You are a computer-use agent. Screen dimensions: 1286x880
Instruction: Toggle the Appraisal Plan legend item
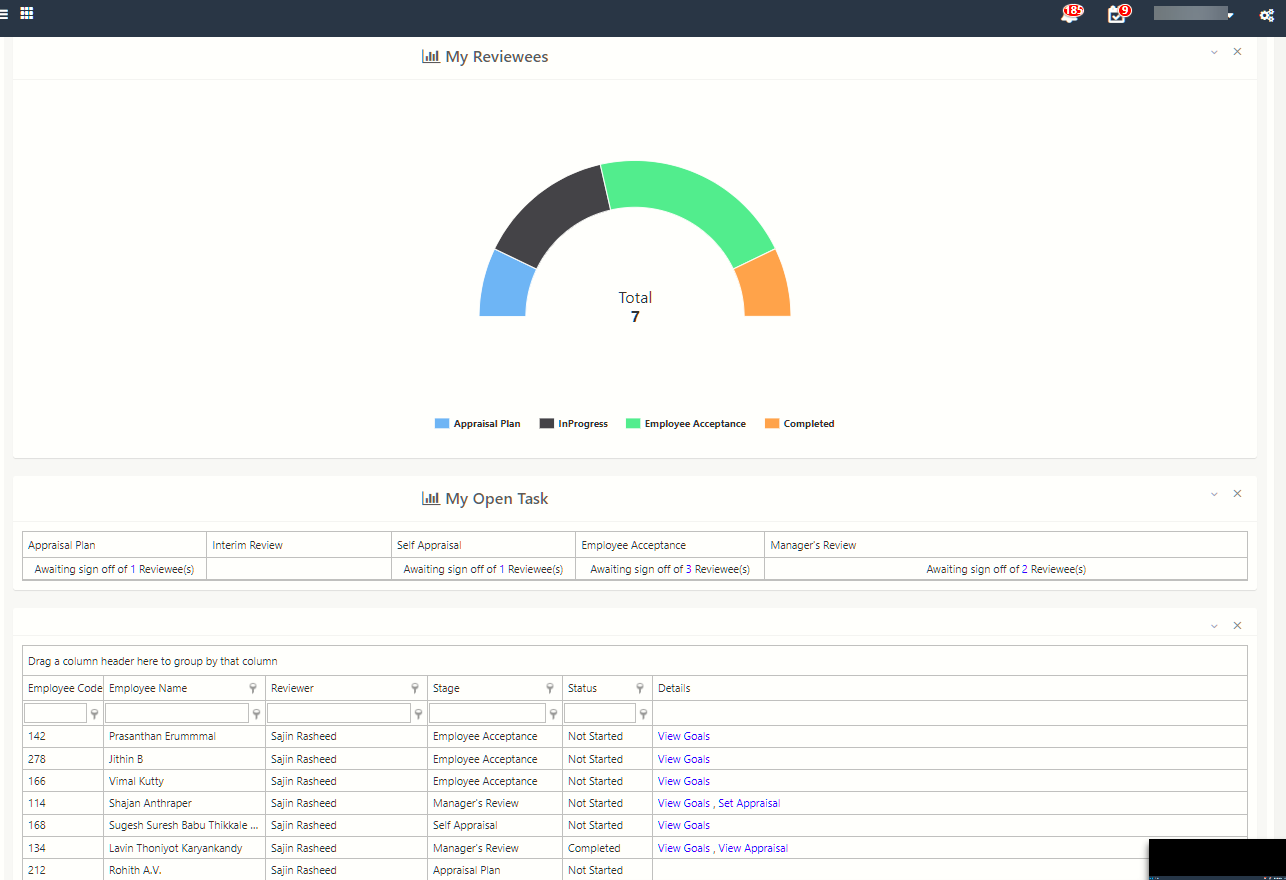(477, 423)
